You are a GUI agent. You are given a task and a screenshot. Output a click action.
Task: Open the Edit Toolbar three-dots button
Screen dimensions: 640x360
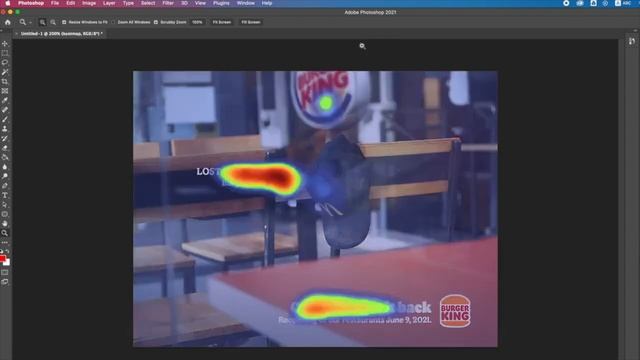5,242
